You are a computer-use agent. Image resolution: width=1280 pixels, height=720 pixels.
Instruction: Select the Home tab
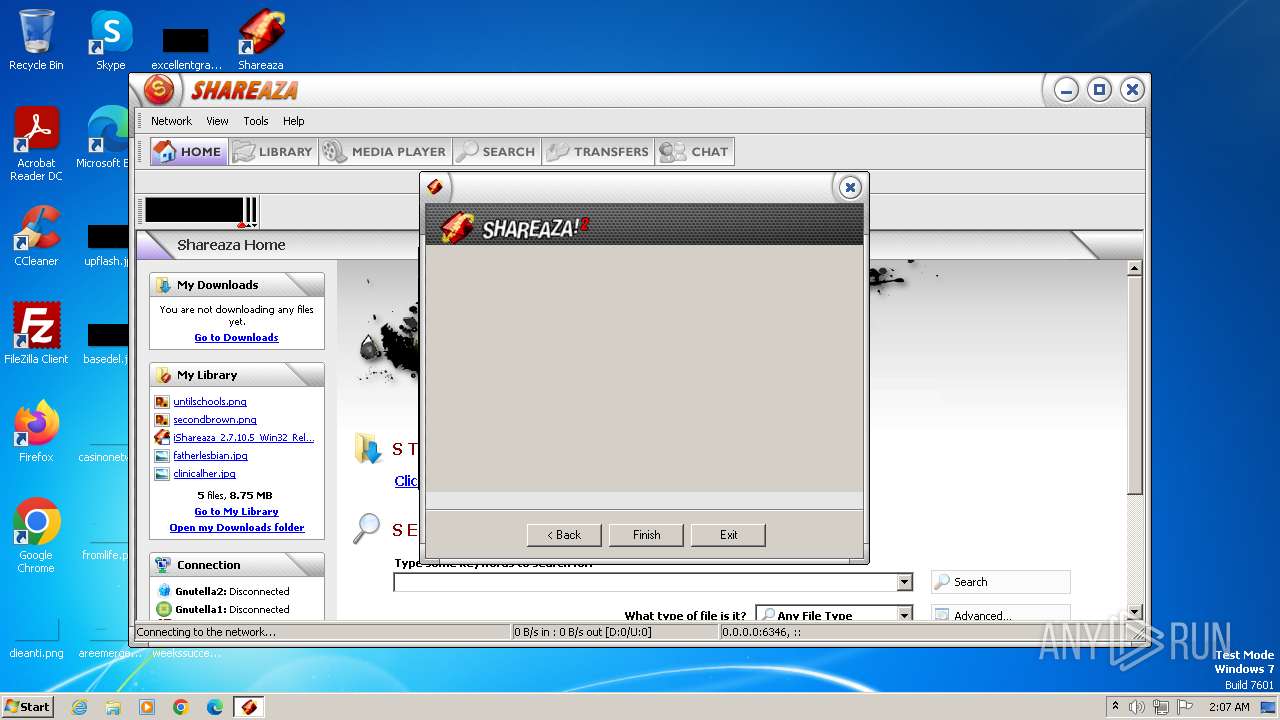(x=189, y=152)
